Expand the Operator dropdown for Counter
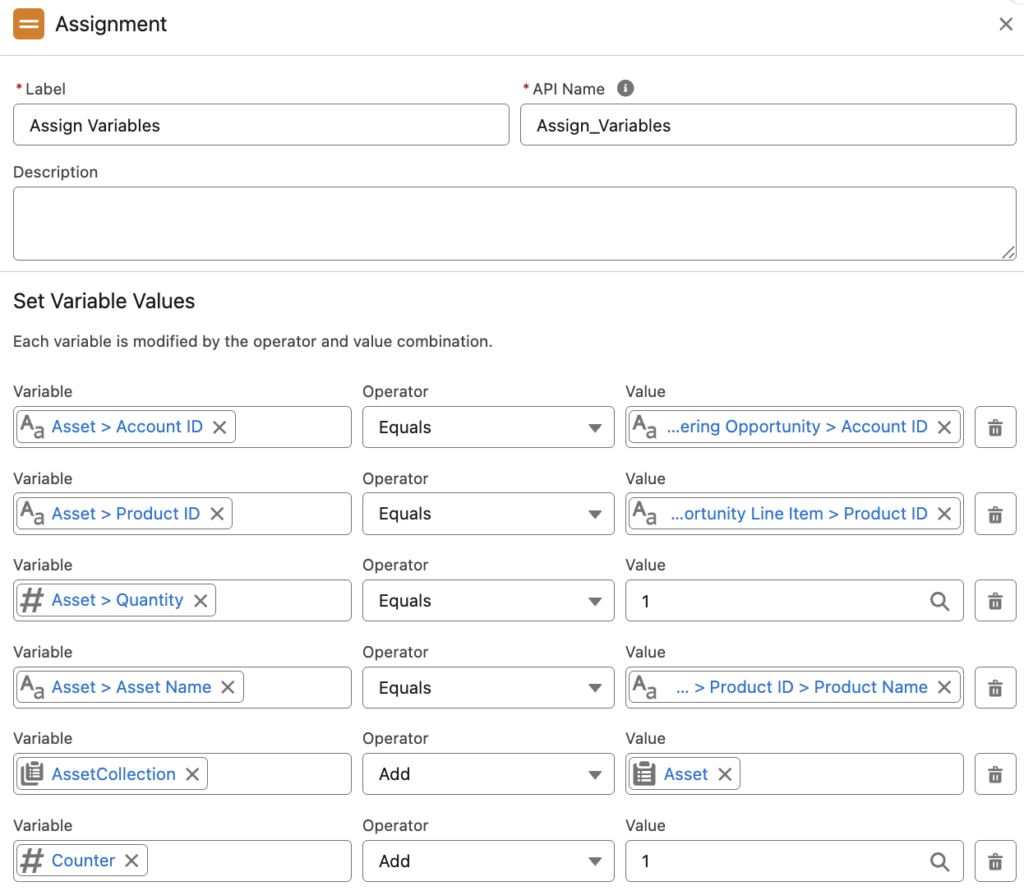The height and width of the screenshot is (891, 1024). pos(487,861)
